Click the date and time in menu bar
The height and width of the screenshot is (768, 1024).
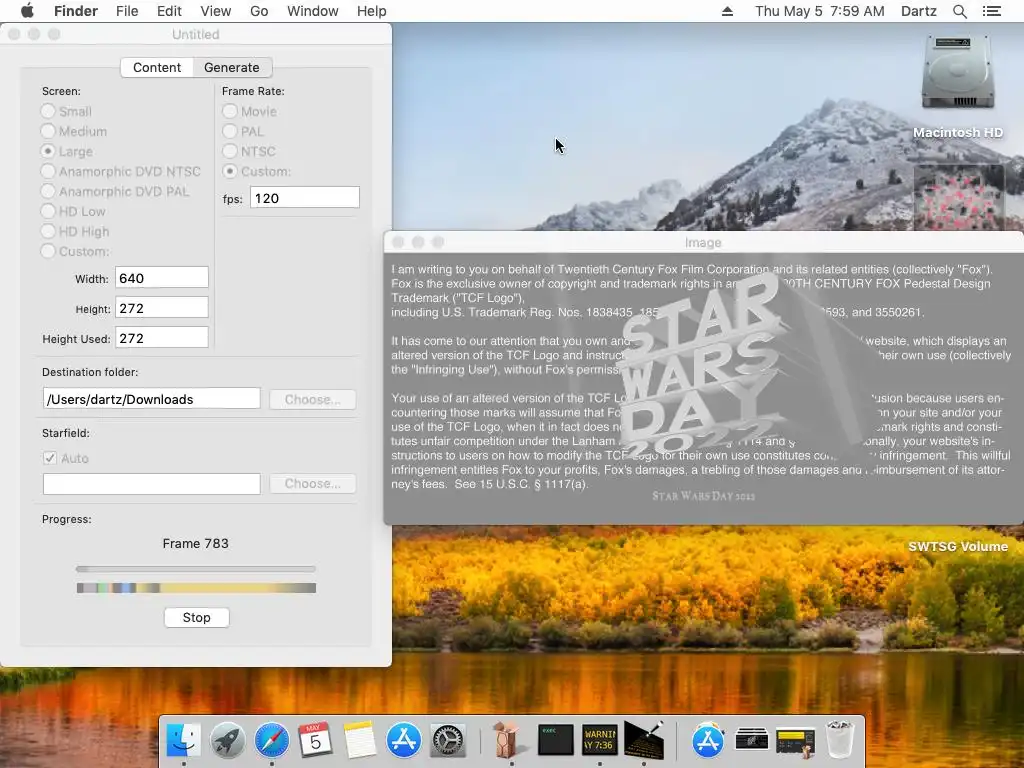[x=820, y=11]
